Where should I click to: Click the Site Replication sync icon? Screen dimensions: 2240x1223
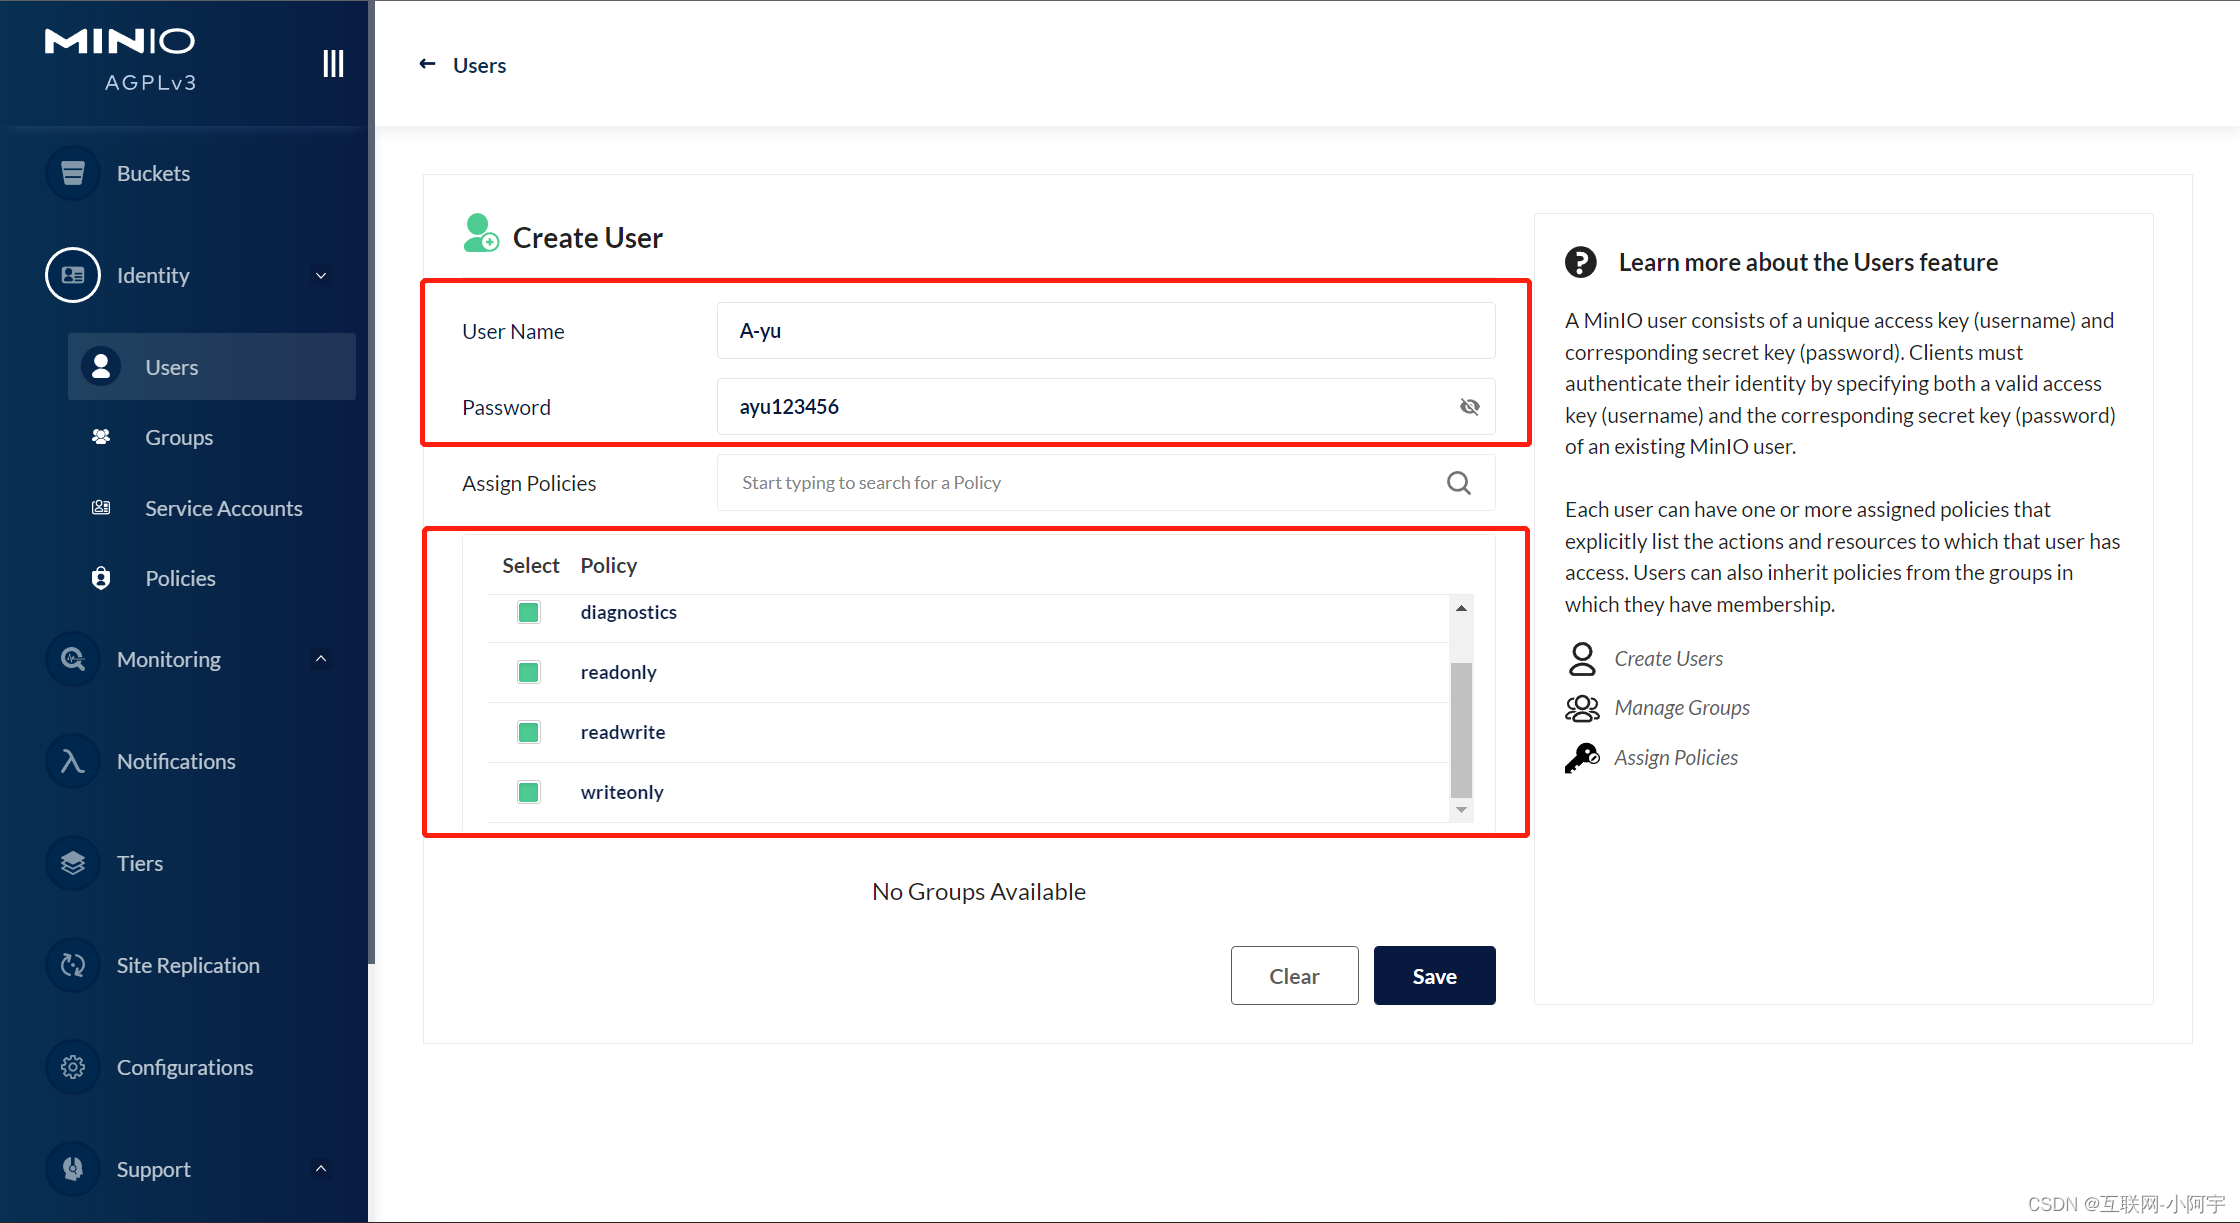tap(73, 965)
